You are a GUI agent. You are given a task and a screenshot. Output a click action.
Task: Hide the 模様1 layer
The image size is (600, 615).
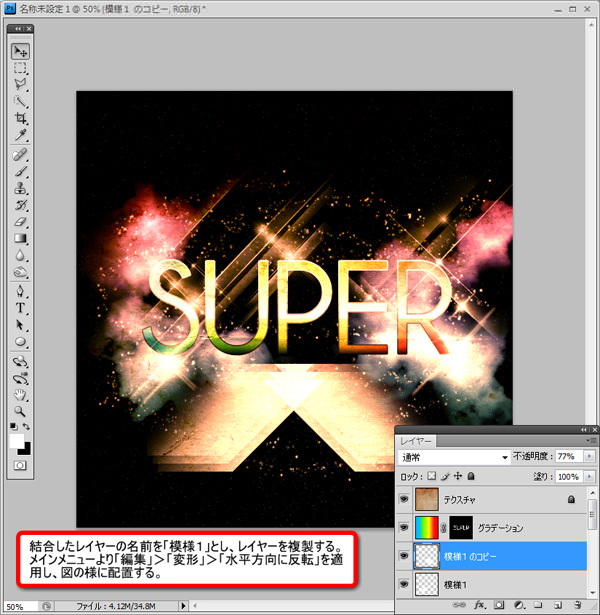404,584
